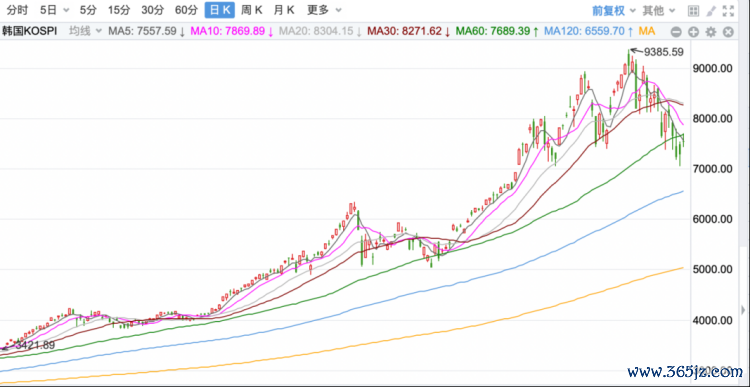Switch to 月K monthly candlesticks
The image size is (750, 387).
pos(284,10)
